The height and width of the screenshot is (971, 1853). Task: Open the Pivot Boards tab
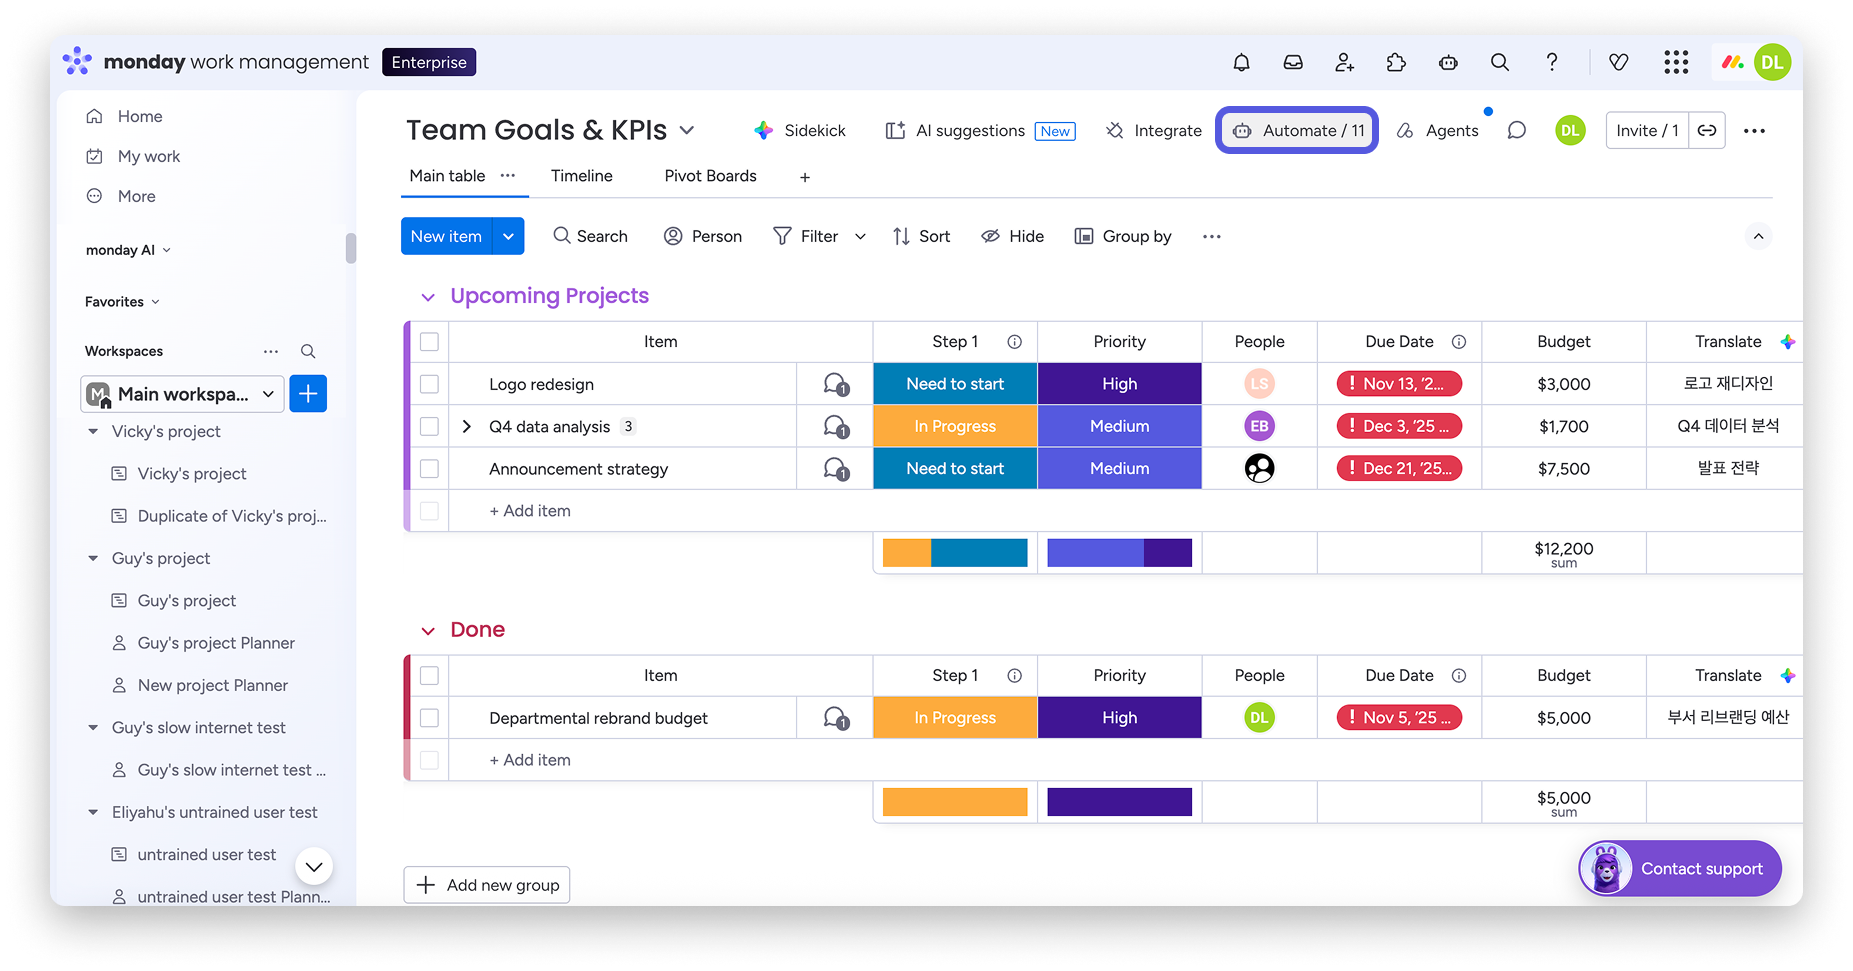coord(710,176)
